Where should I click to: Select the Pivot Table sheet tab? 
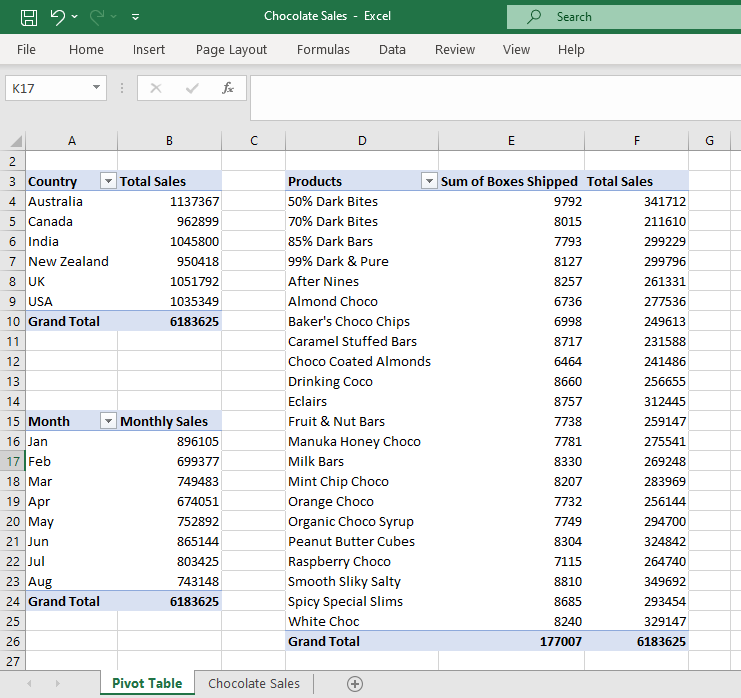[147, 683]
